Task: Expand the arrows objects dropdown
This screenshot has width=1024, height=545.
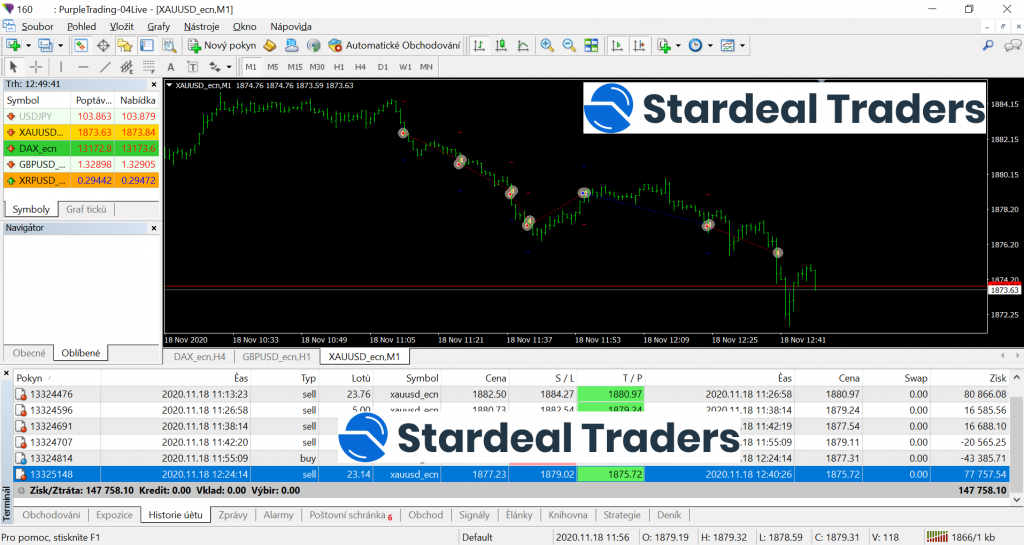Action: (x=229, y=67)
